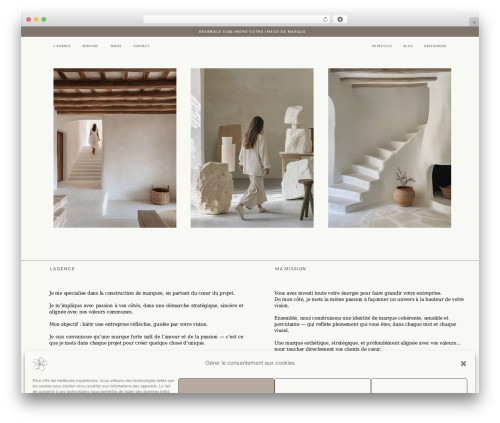
Task: Click the round icon beside the address bar
Action: point(340,19)
